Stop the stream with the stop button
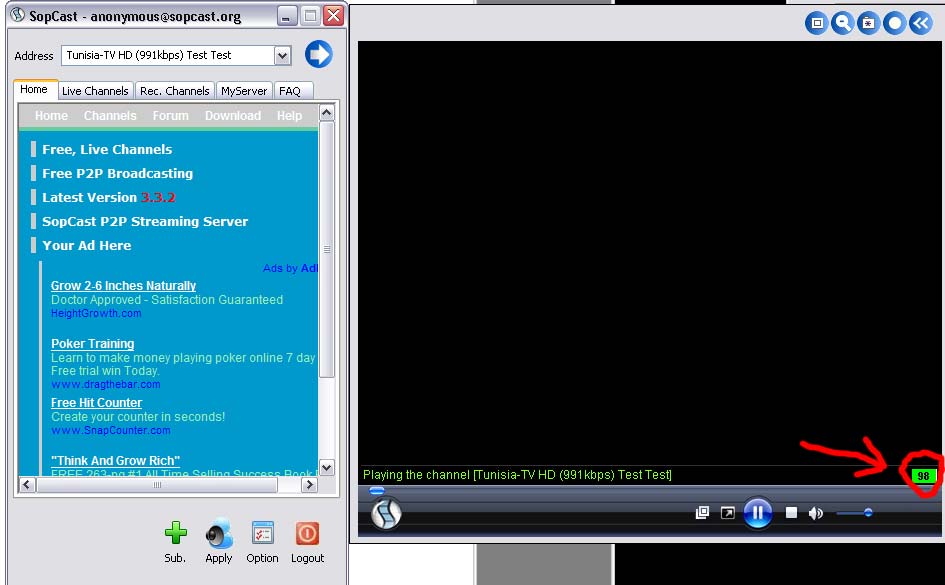Screen dimensions: 945x585 pos(791,513)
